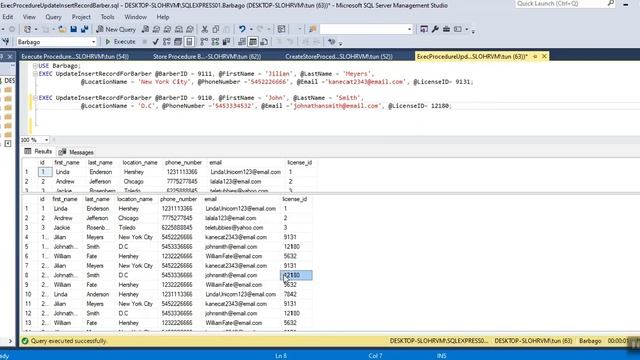Click 'Query executed successfully.' status text
Viewport: 640px width, 360px height.
pyautogui.click(x=69, y=341)
